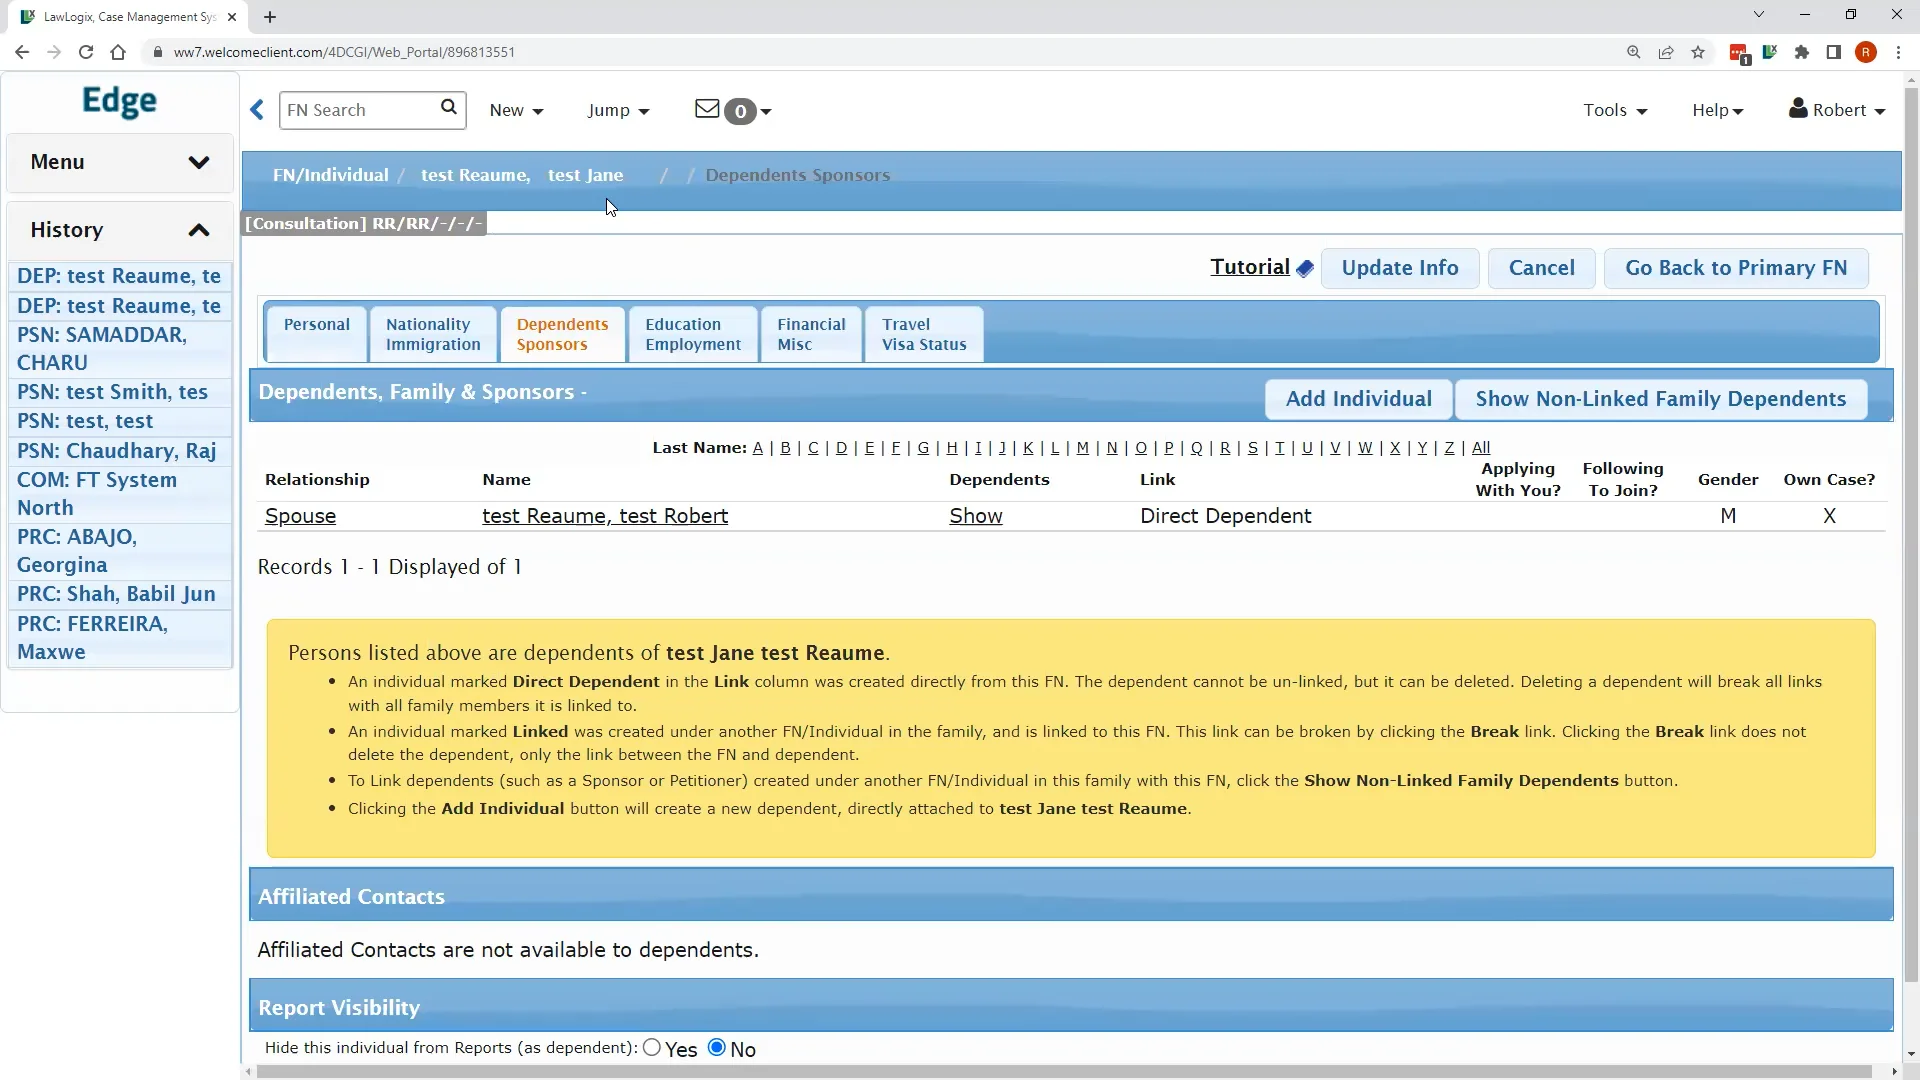Switch to the Personal tab
Image resolution: width=1920 pixels, height=1080 pixels.
316,333
